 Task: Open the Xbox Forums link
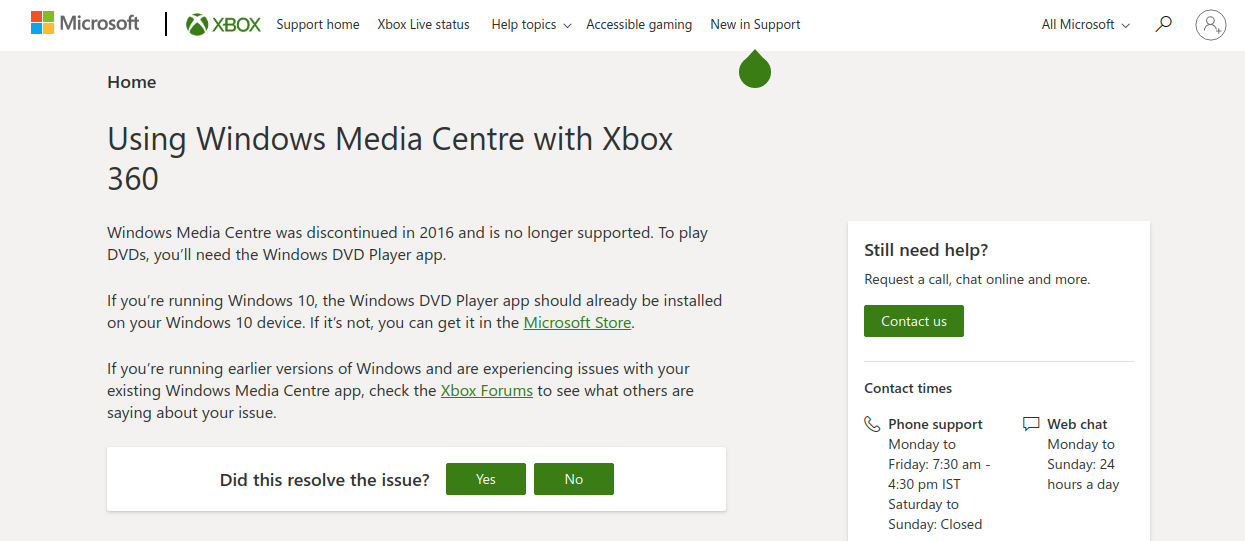486,390
